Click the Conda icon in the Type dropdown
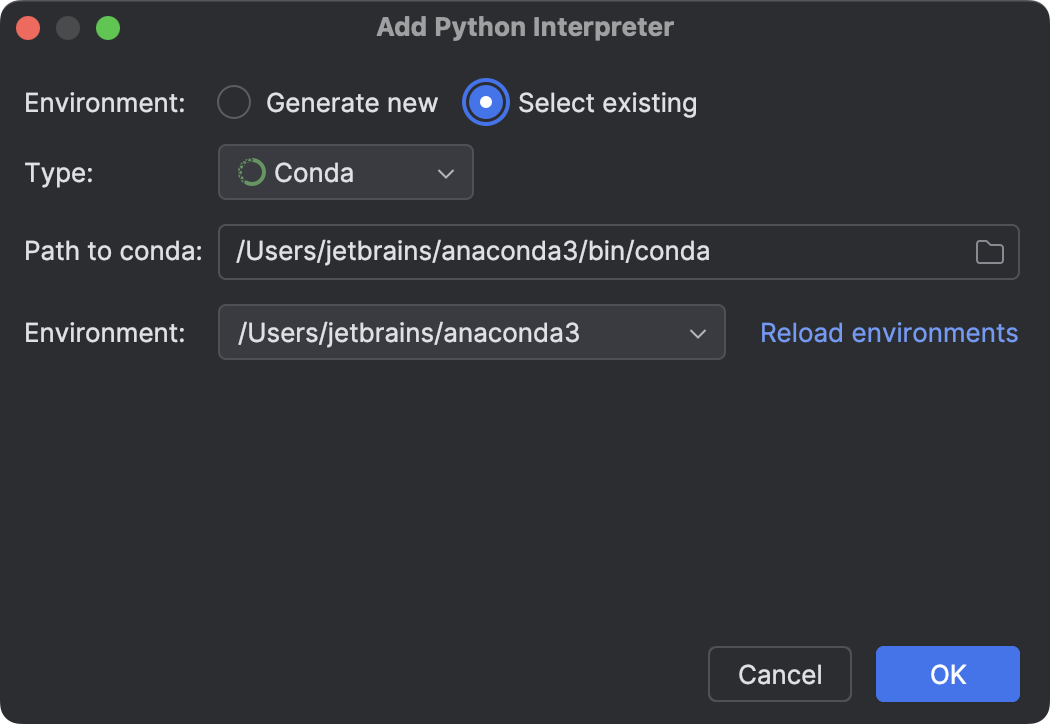This screenshot has width=1050, height=724. click(254, 172)
